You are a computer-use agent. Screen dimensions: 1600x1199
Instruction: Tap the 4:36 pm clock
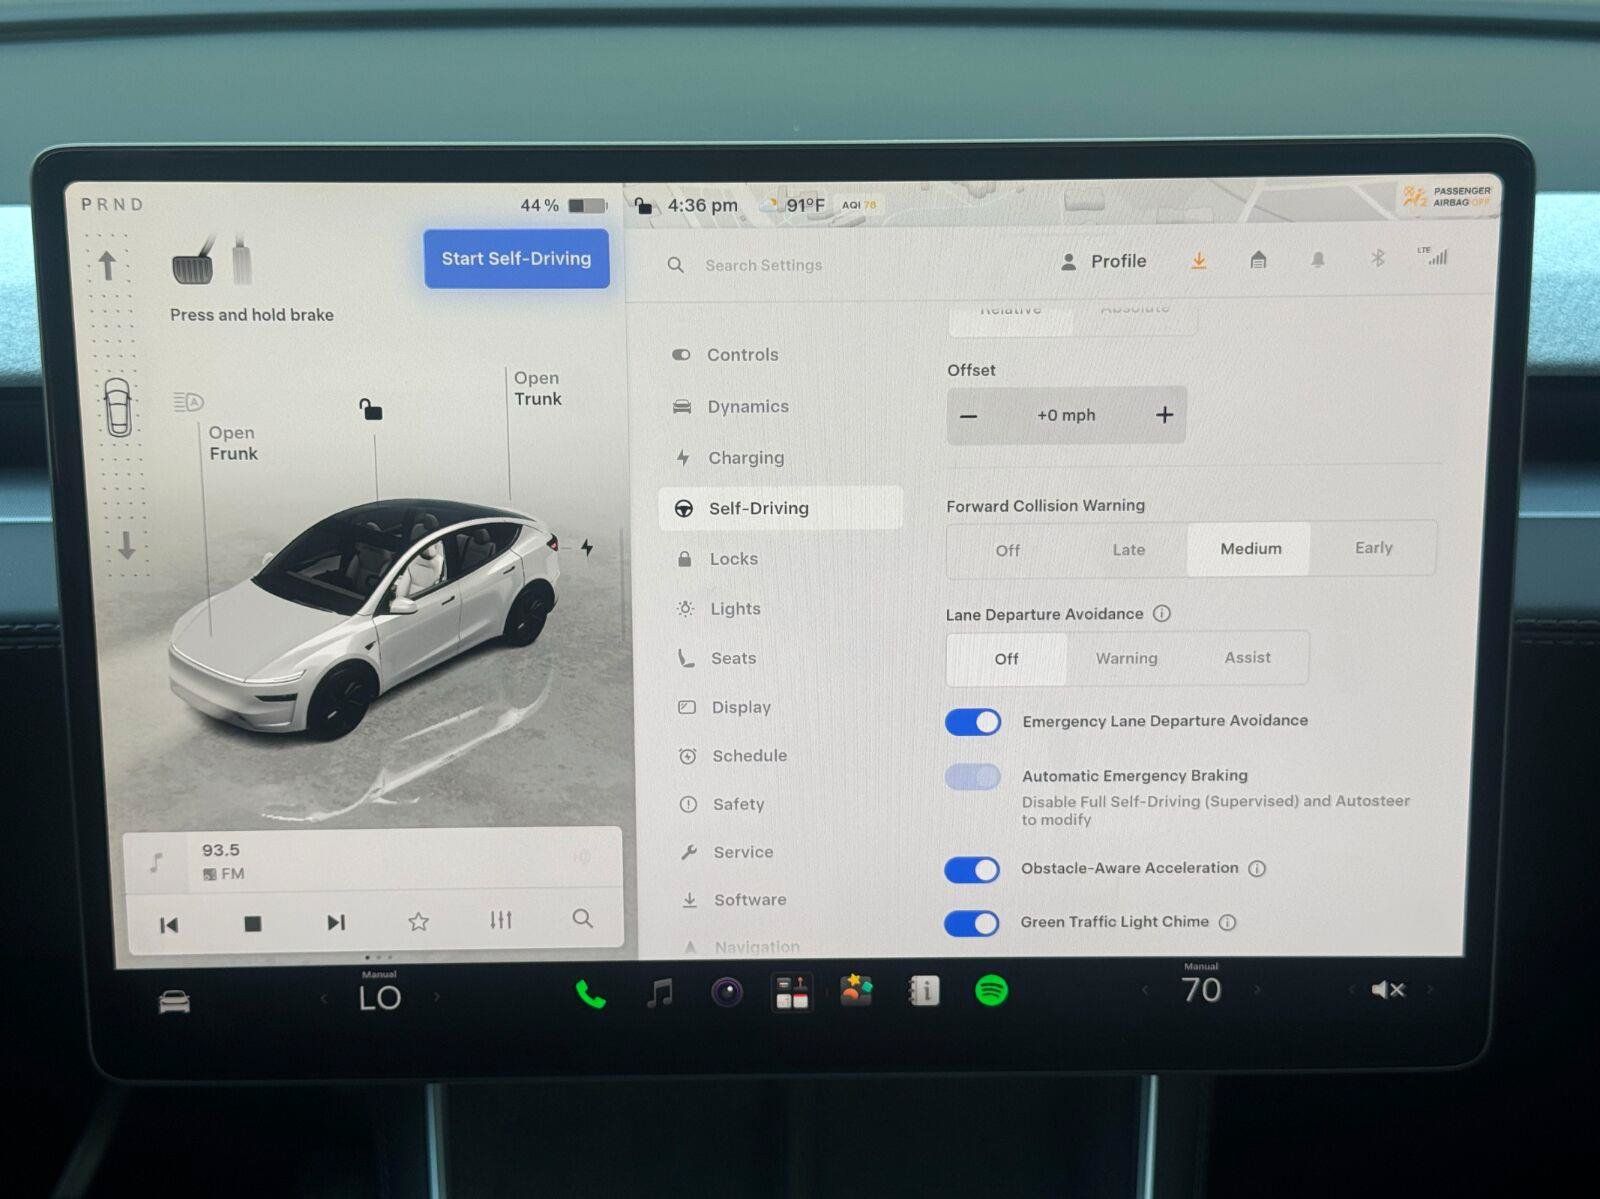(x=702, y=206)
